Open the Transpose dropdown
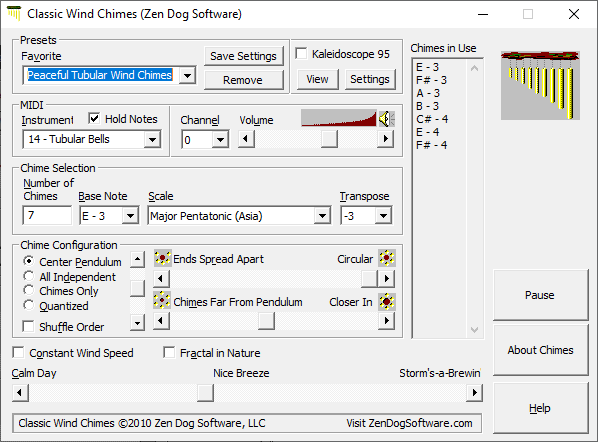This screenshot has width=598, height=442. coord(383,216)
